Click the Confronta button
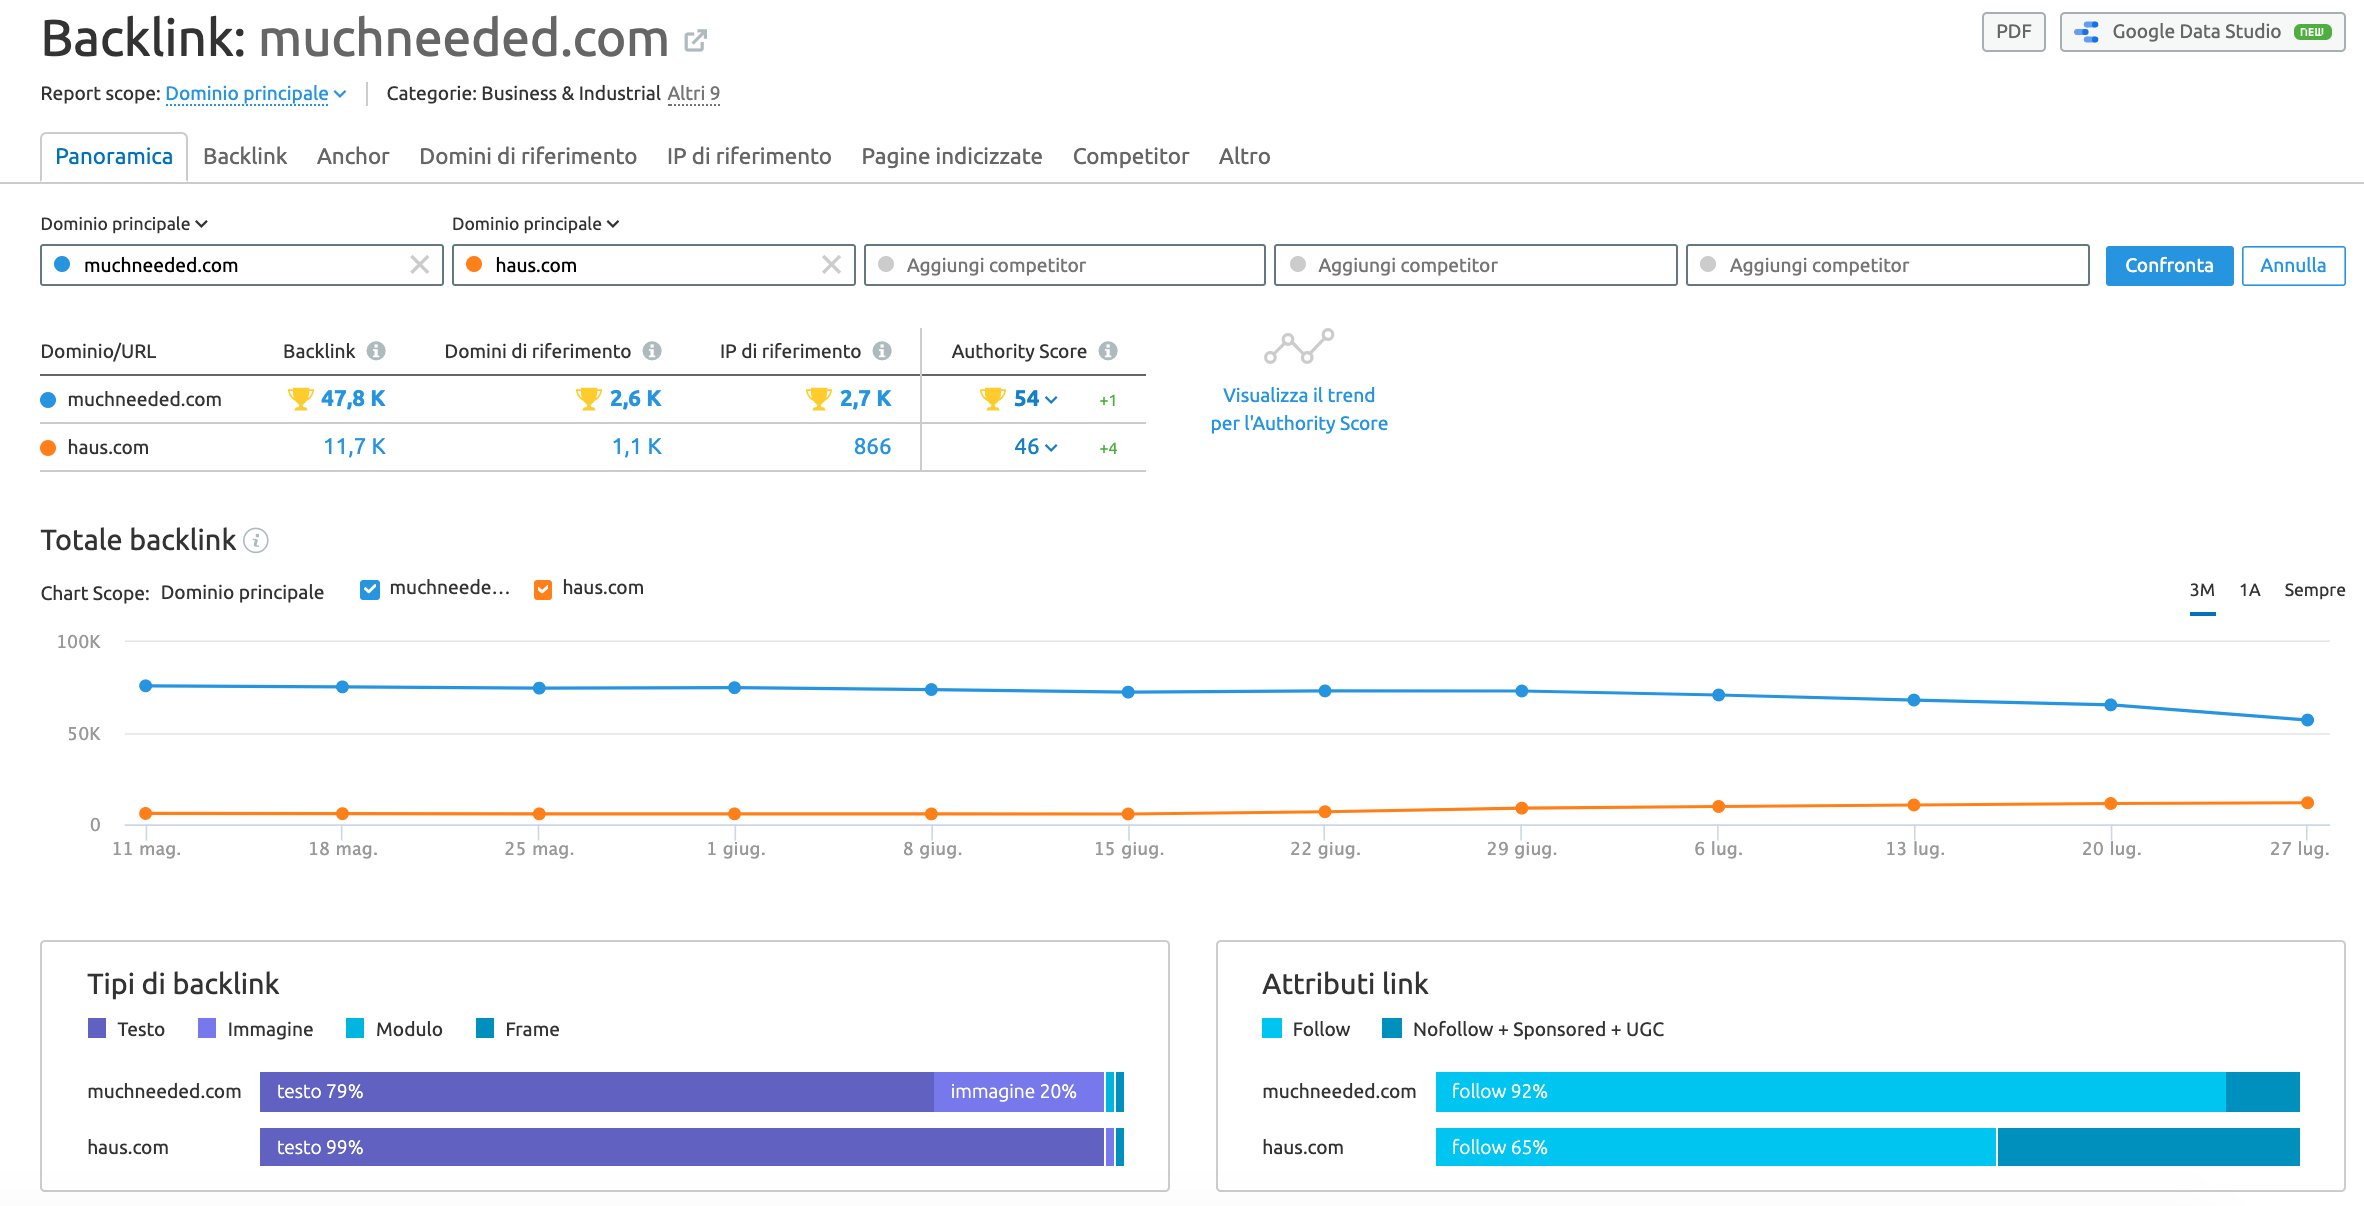 pyautogui.click(x=2169, y=266)
